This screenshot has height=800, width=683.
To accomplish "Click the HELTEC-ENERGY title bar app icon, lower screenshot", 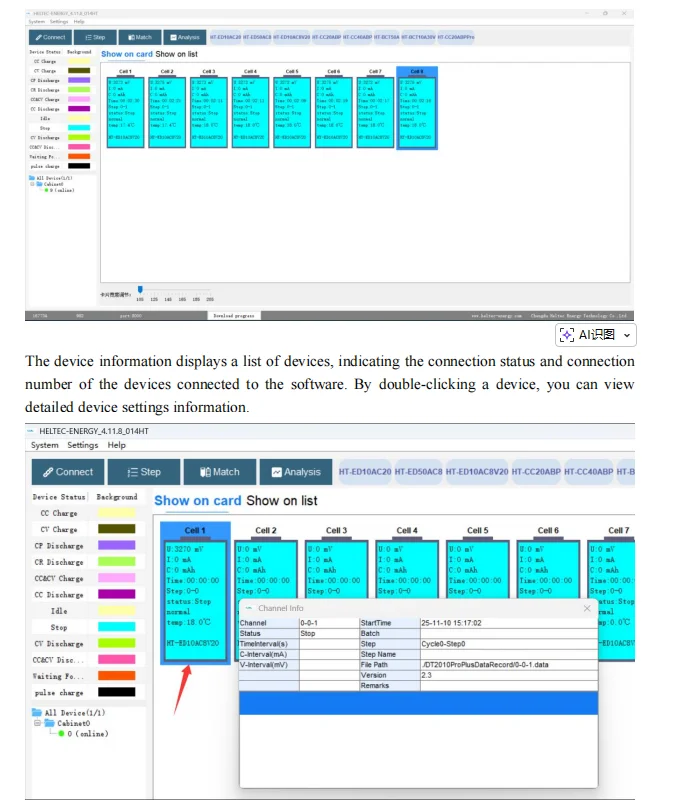I will [31, 431].
